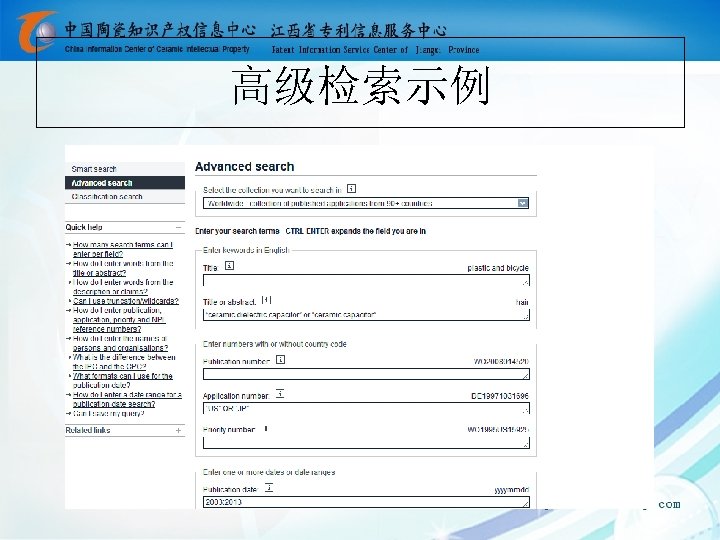Viewport: 720px width, 540px height.
Task: Click the 'yyyymmdd' format hint text
Action: [x=512, y=490]
